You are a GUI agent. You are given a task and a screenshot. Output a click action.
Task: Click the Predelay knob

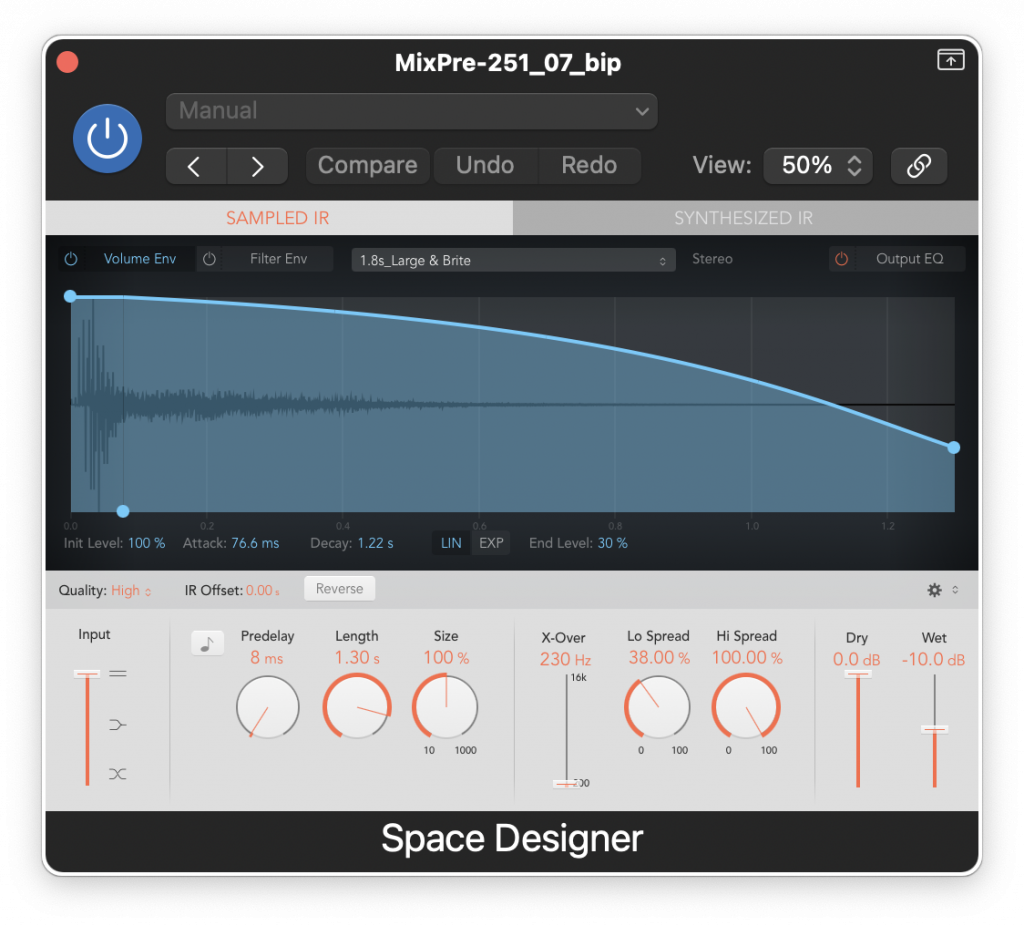pyautogui.click(x=267, y=707)
